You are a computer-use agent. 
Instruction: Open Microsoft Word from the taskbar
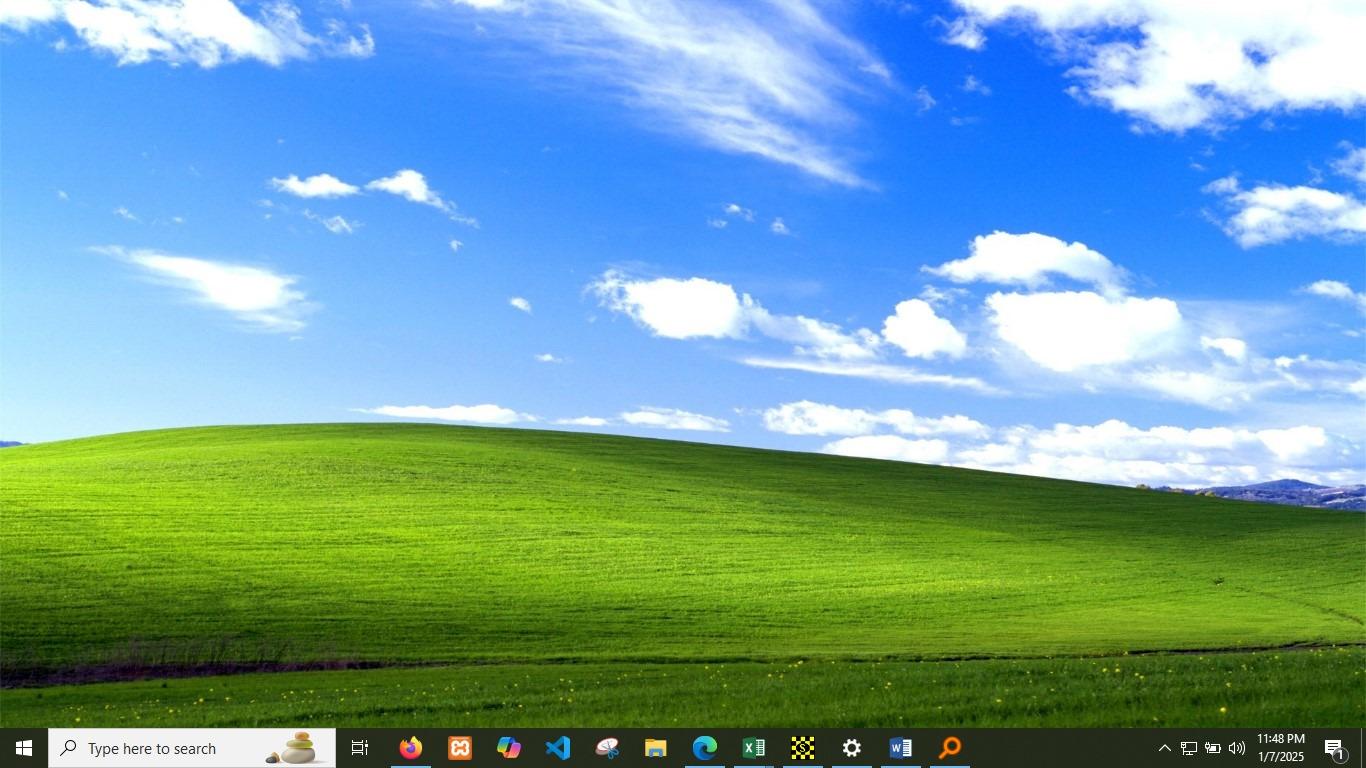pyautogui.click(x=901, y=748)
